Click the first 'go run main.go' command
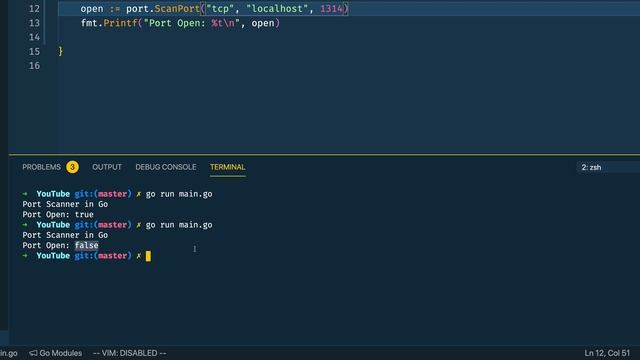Viewport: 640px width, 360px height. click(x=179, y=194)
